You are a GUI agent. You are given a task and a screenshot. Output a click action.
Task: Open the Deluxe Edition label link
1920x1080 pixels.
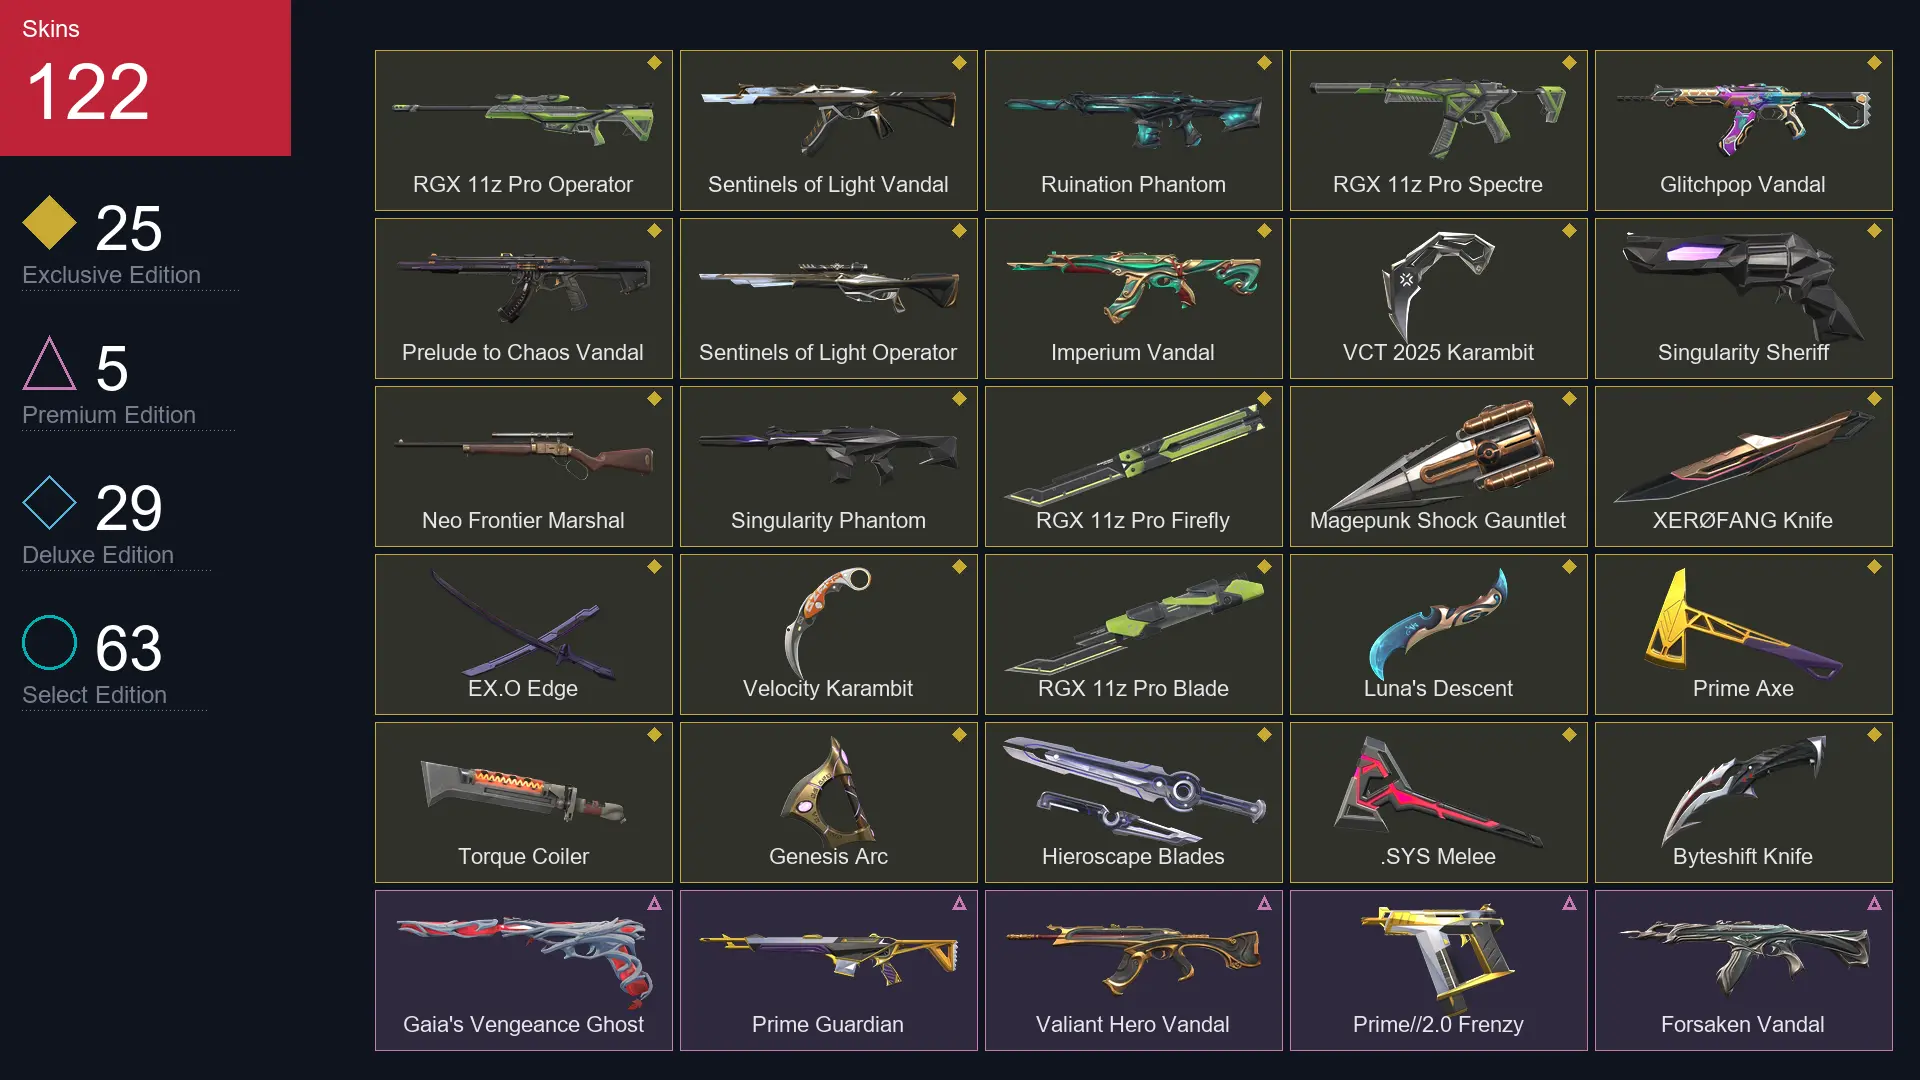point(98,555)
